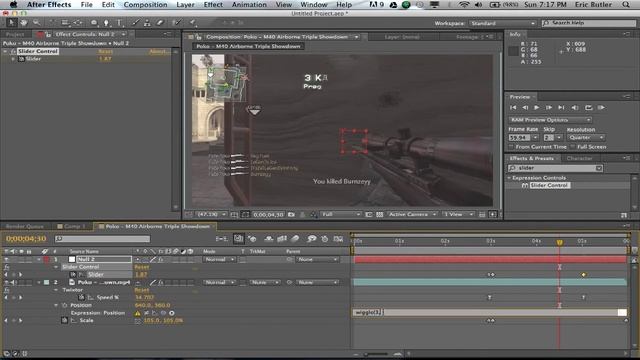The height and width of the screenshot is (360, 640).
Task: Jump to first frame in Preview panel
Action: tap(513, 108)
